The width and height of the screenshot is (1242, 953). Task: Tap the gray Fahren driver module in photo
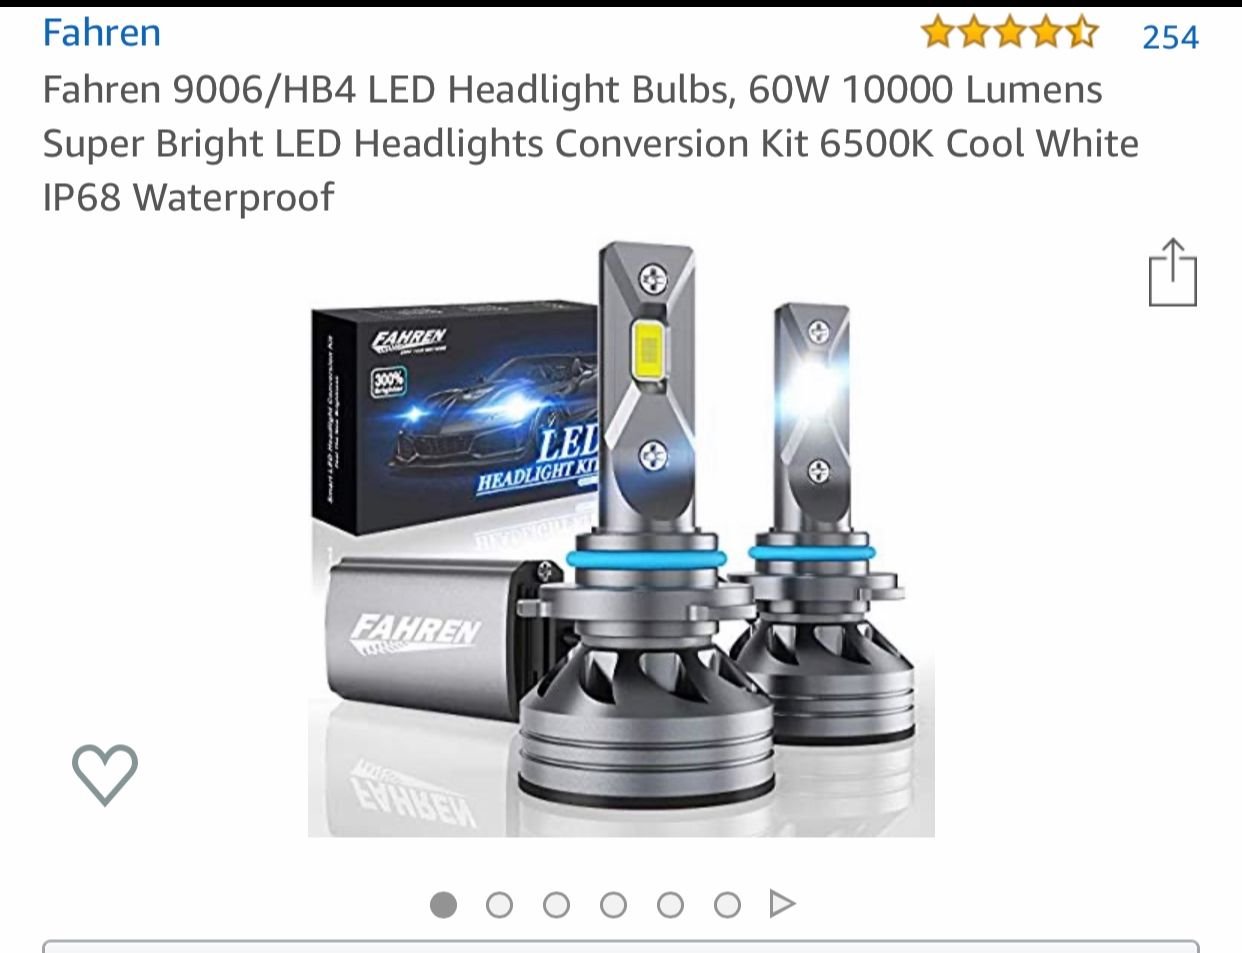[430, 638]
